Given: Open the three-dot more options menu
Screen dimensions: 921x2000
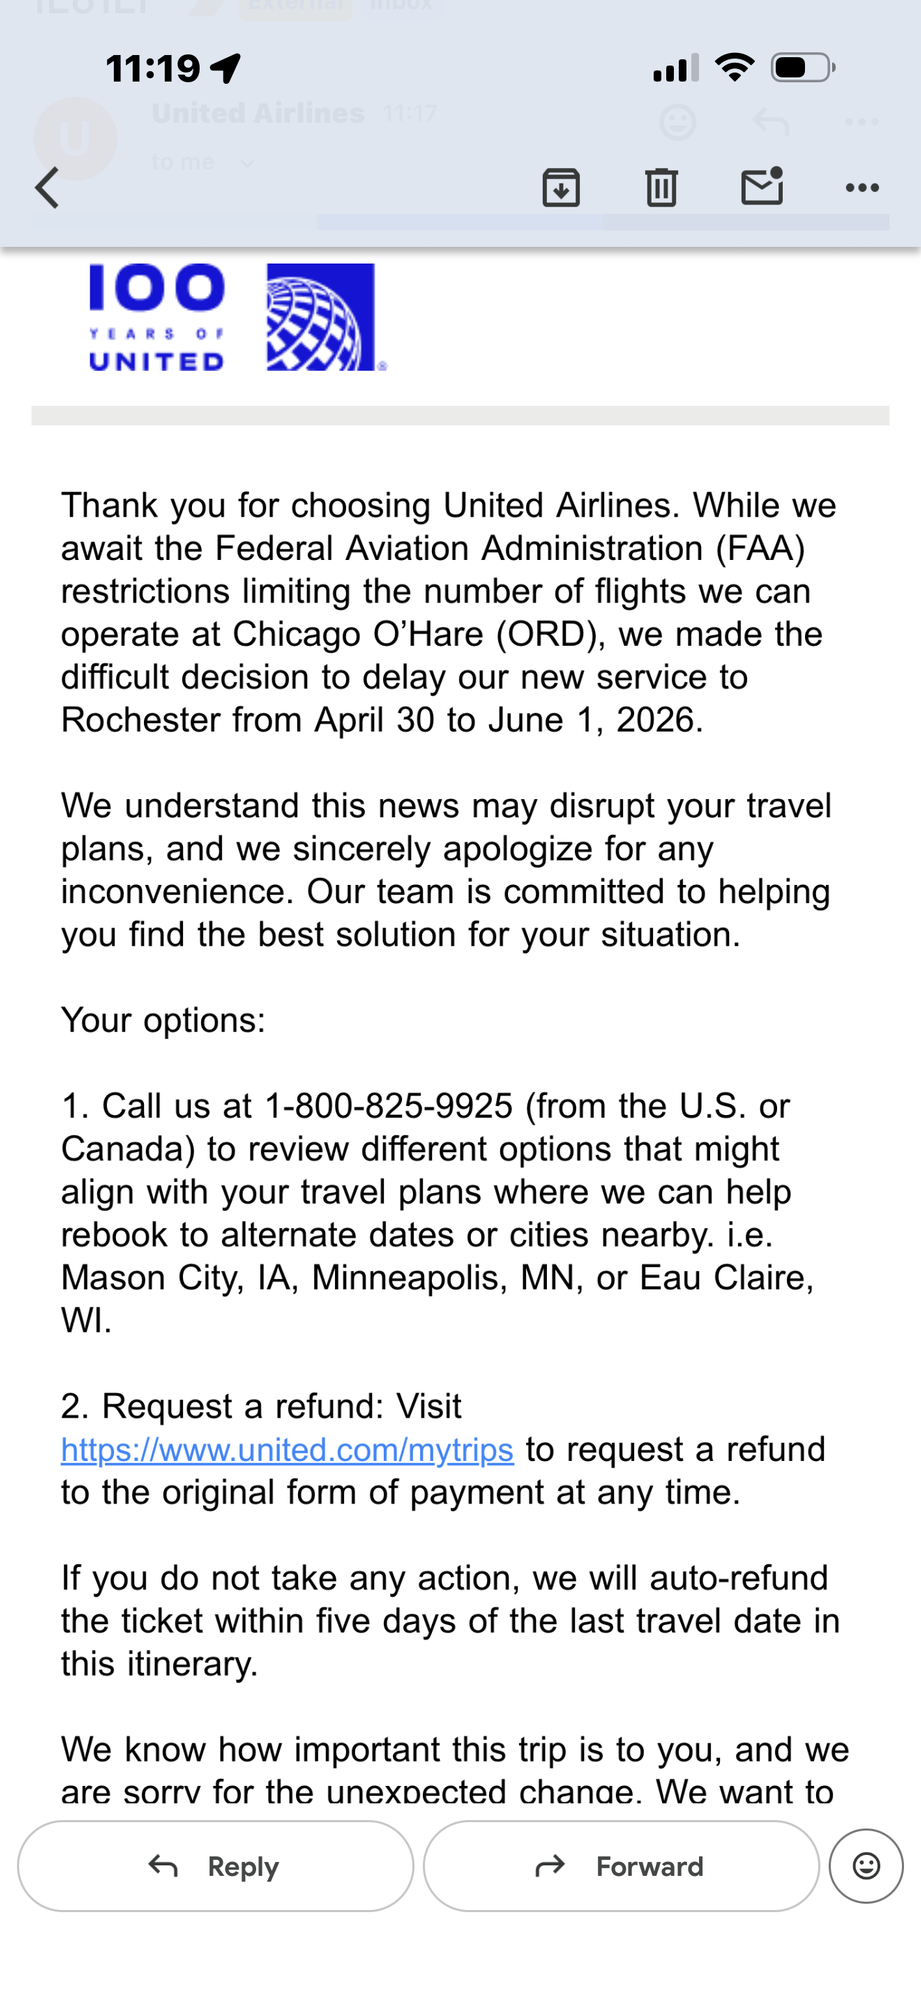Looking at the screenshot, I should 862,187.
